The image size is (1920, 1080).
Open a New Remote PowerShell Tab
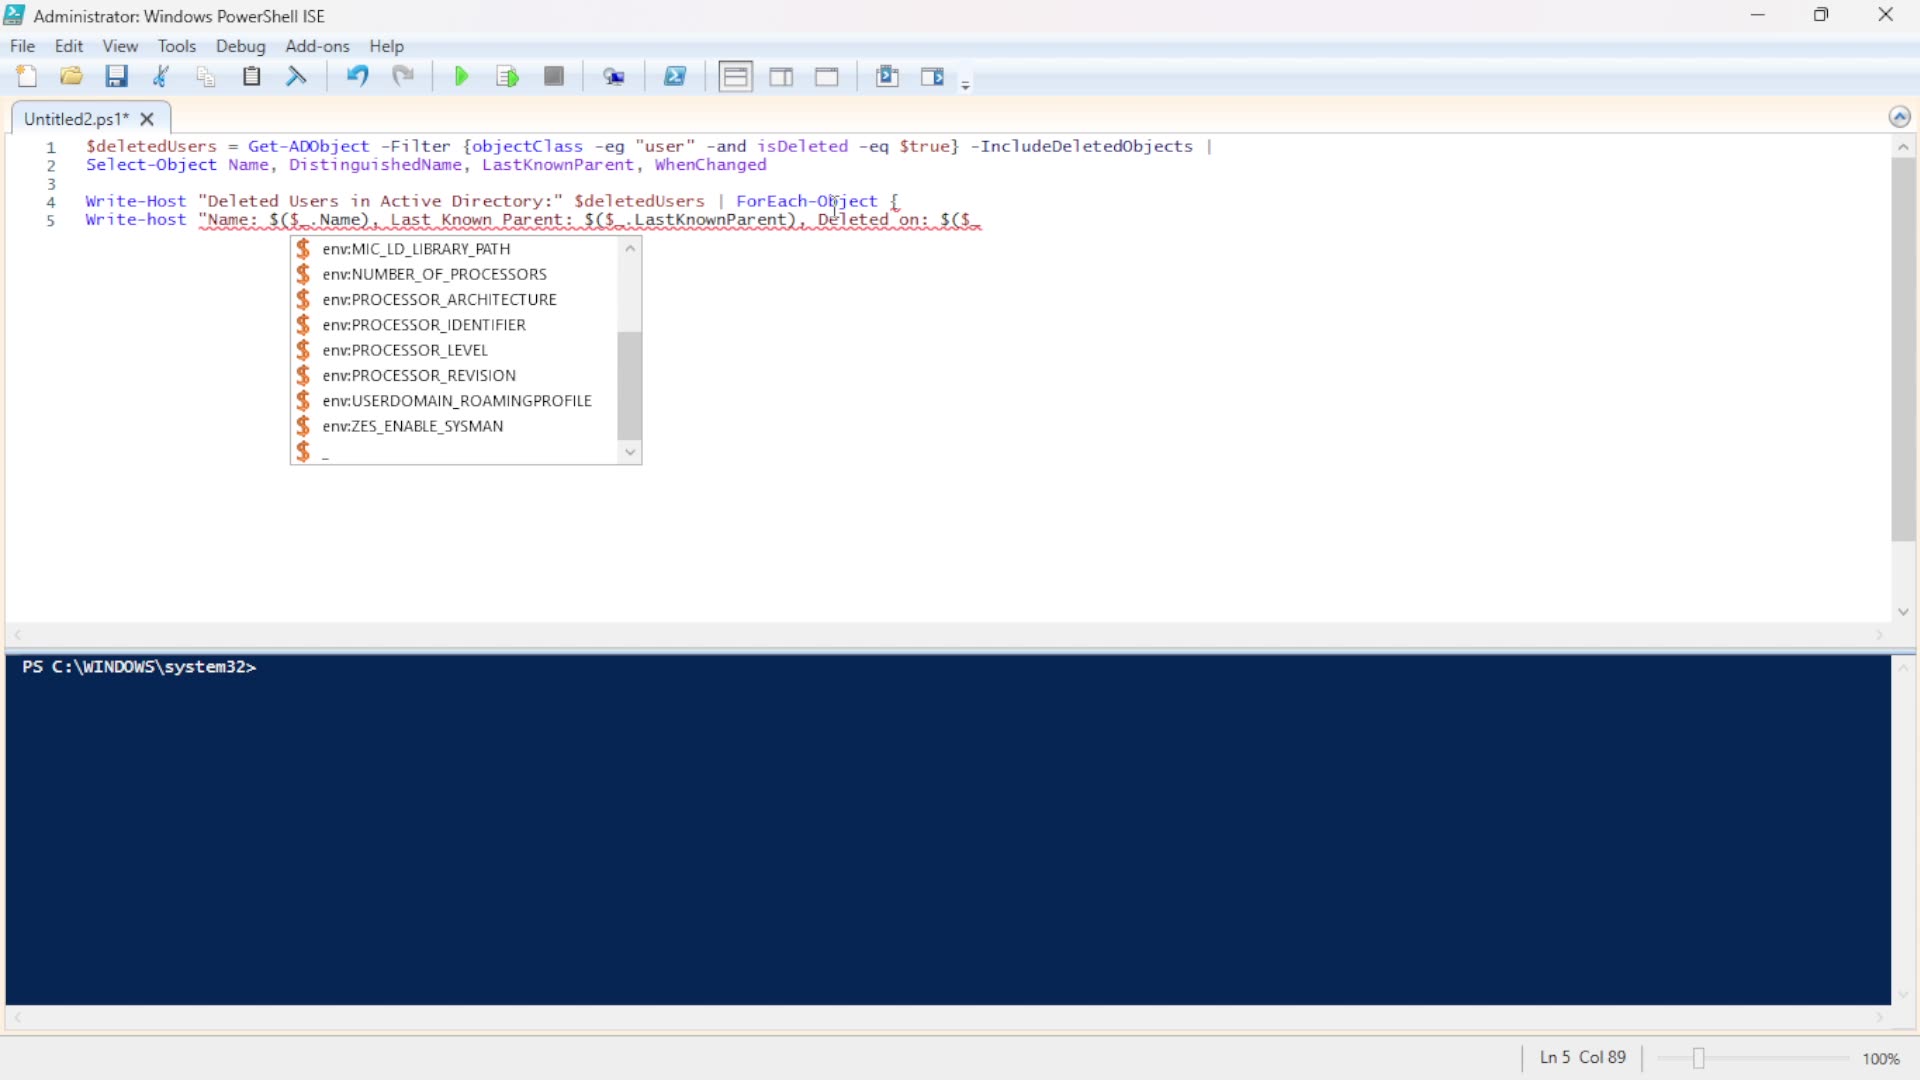614,76
